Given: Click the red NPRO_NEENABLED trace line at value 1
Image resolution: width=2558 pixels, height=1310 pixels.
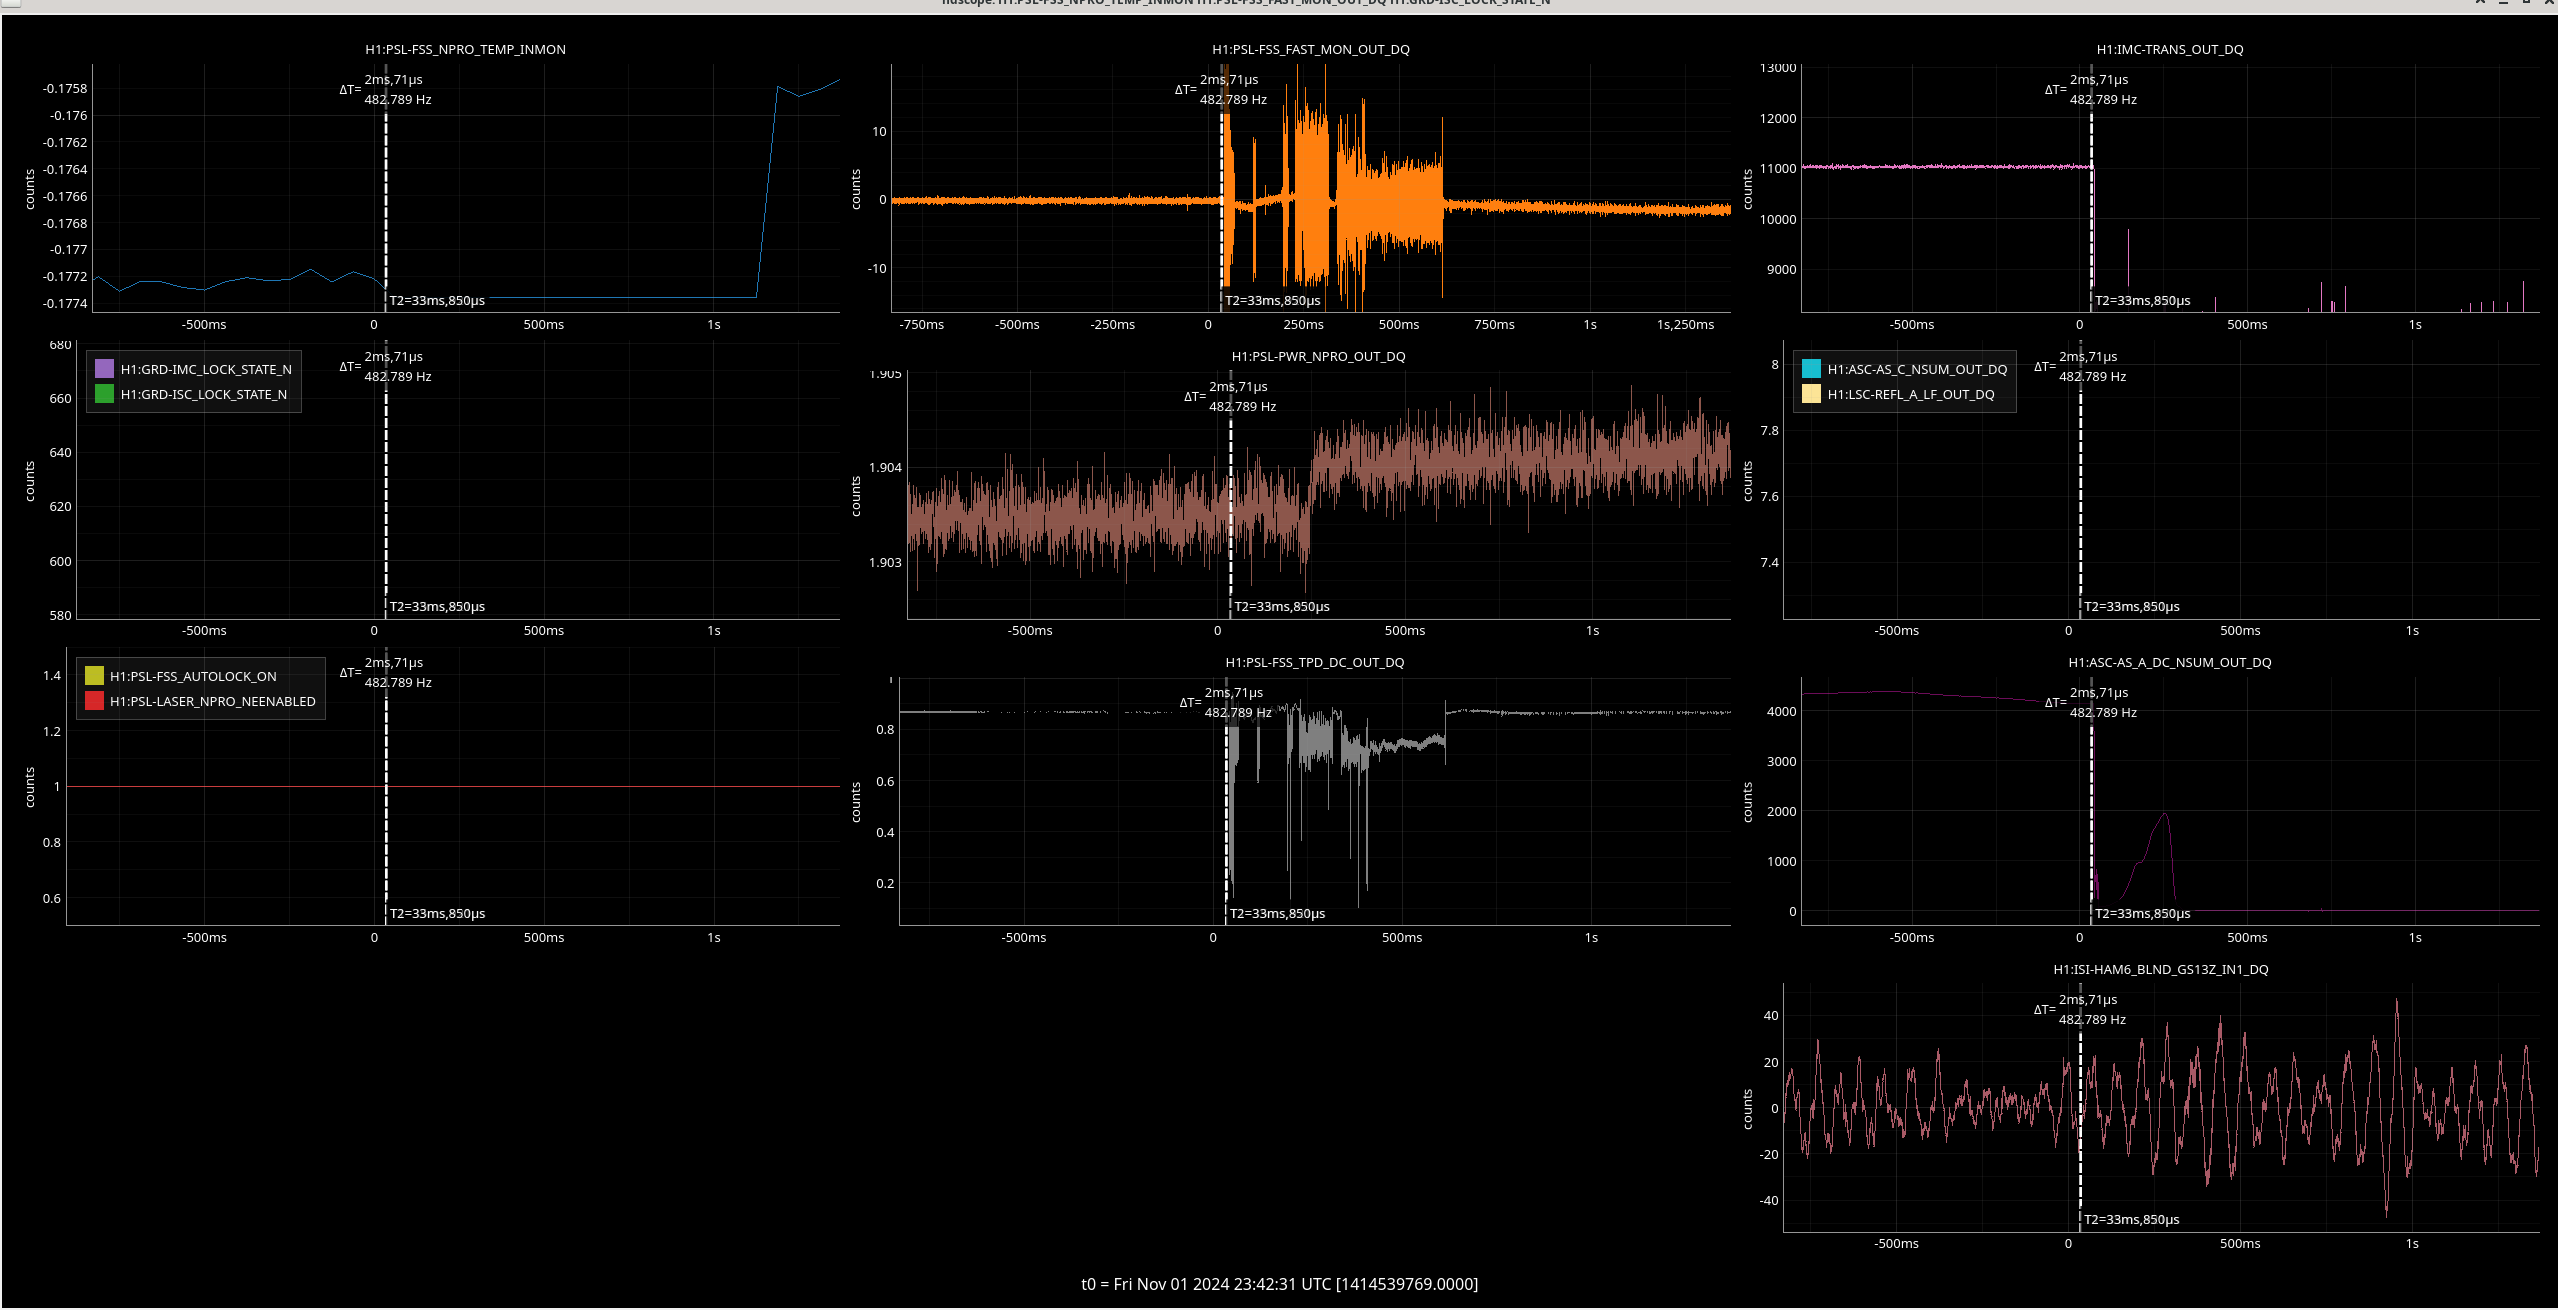Looking at the screenshot, I should click(452, 787).
